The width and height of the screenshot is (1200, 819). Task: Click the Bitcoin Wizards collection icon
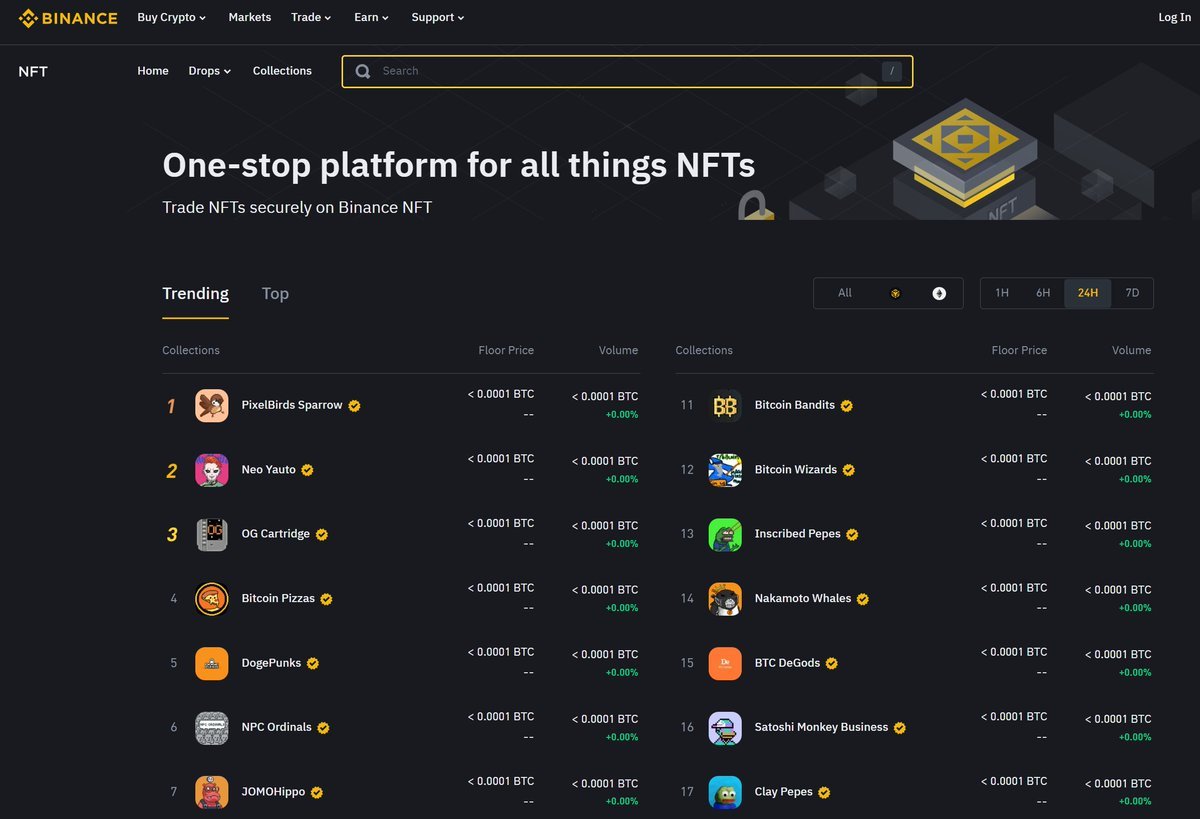coord(725,470)
